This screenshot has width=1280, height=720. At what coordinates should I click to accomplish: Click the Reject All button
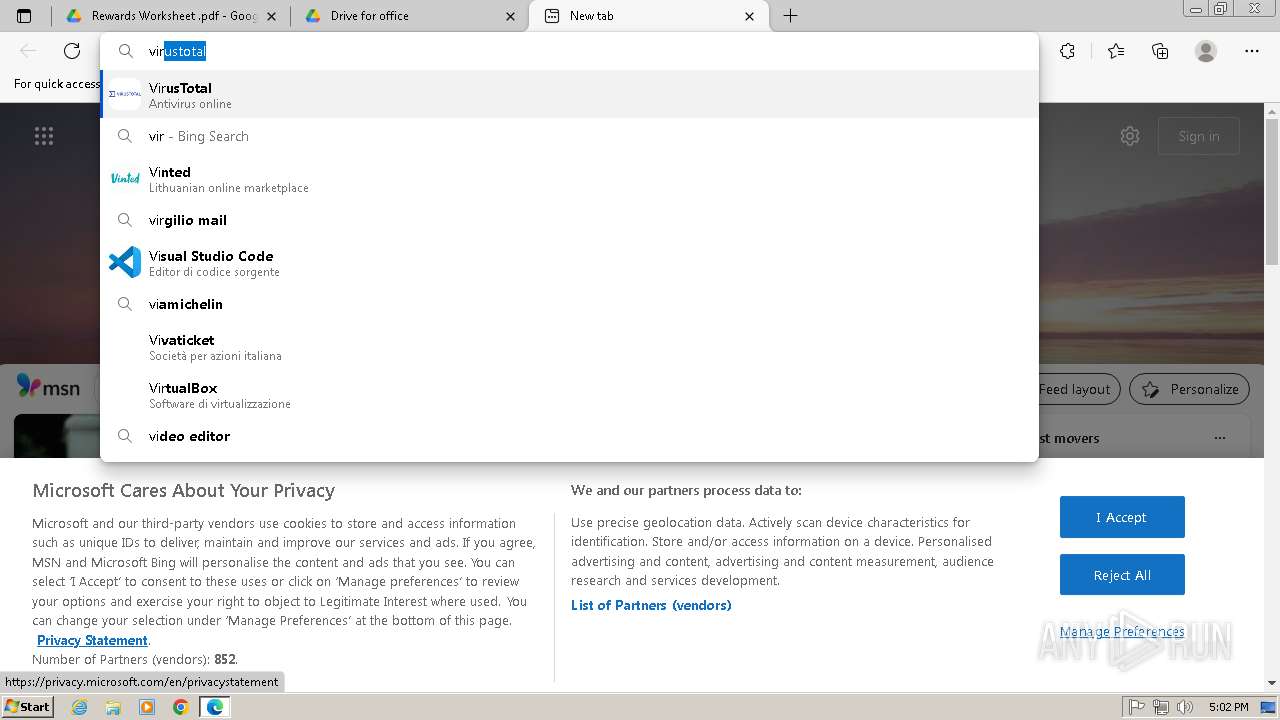tap(1122, 575)
